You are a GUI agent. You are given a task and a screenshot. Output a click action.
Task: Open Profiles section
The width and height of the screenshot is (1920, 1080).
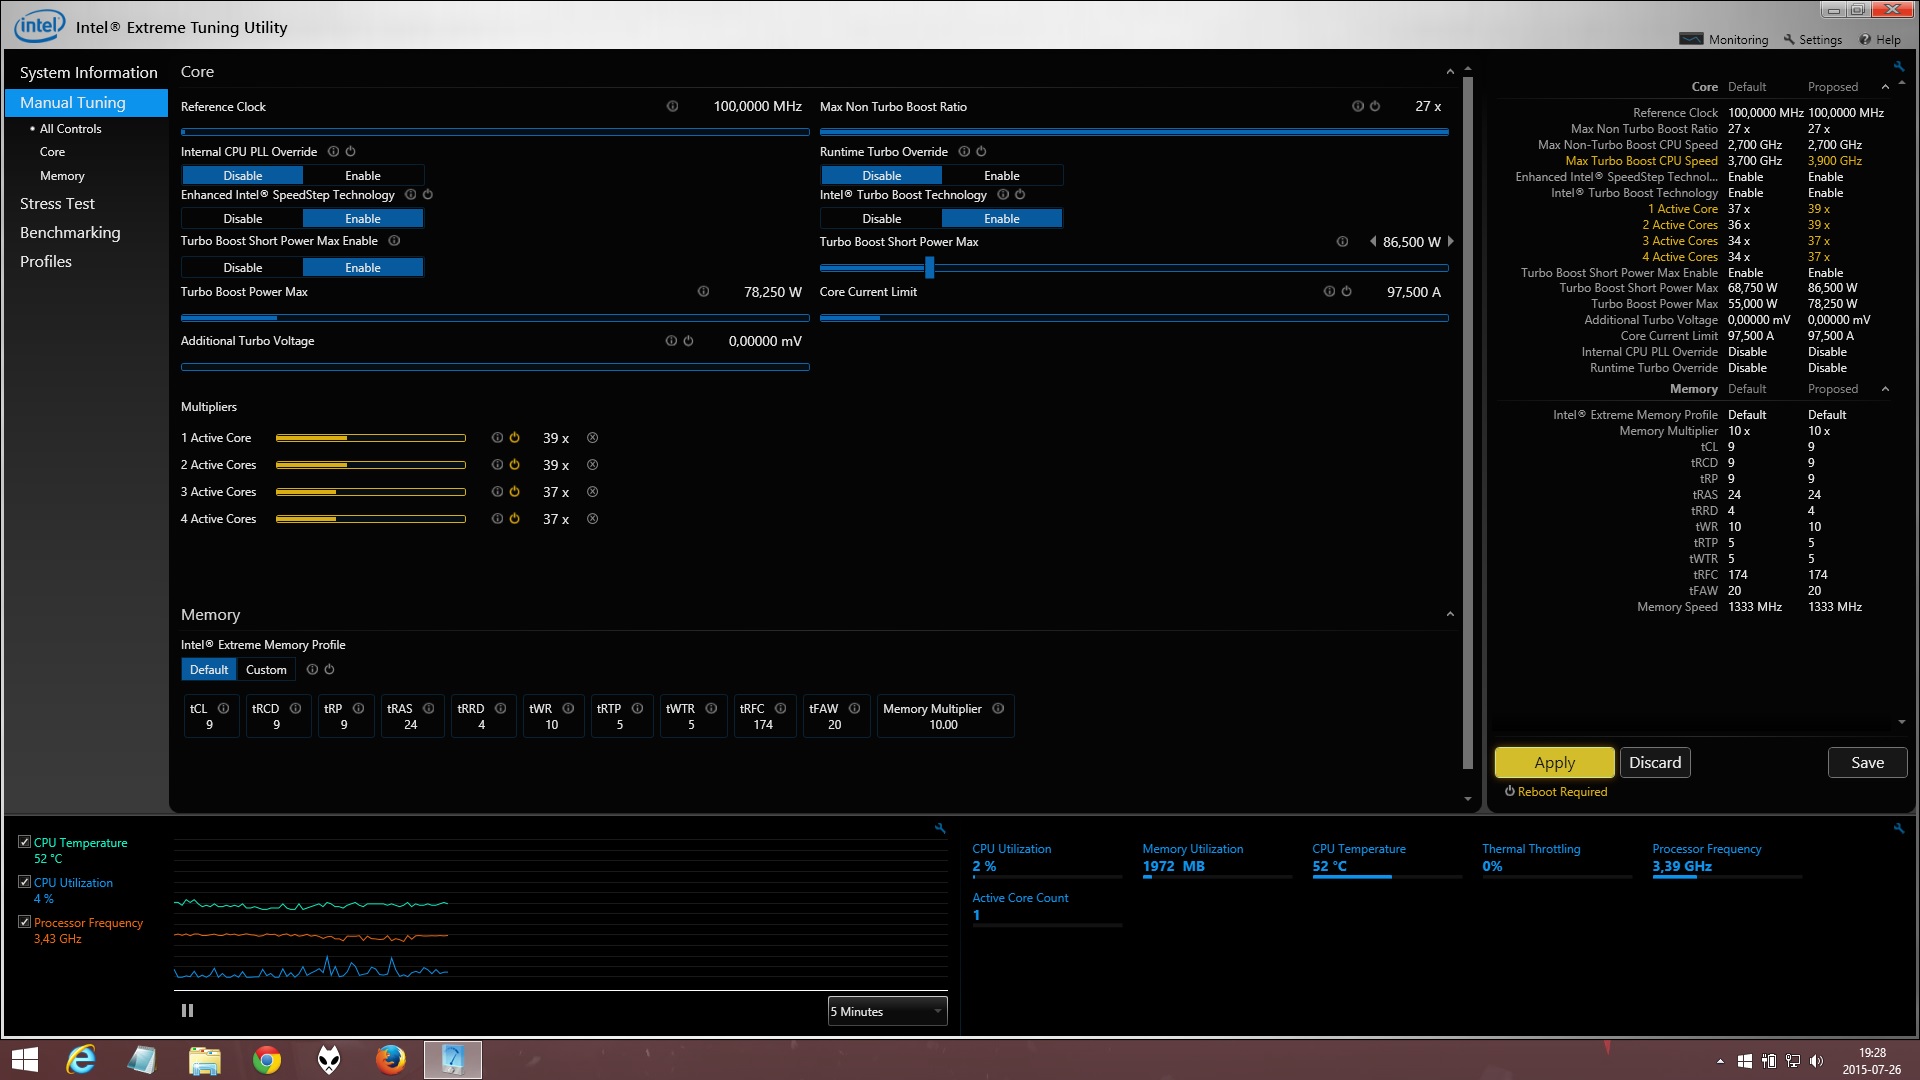(x=46, y=262)
